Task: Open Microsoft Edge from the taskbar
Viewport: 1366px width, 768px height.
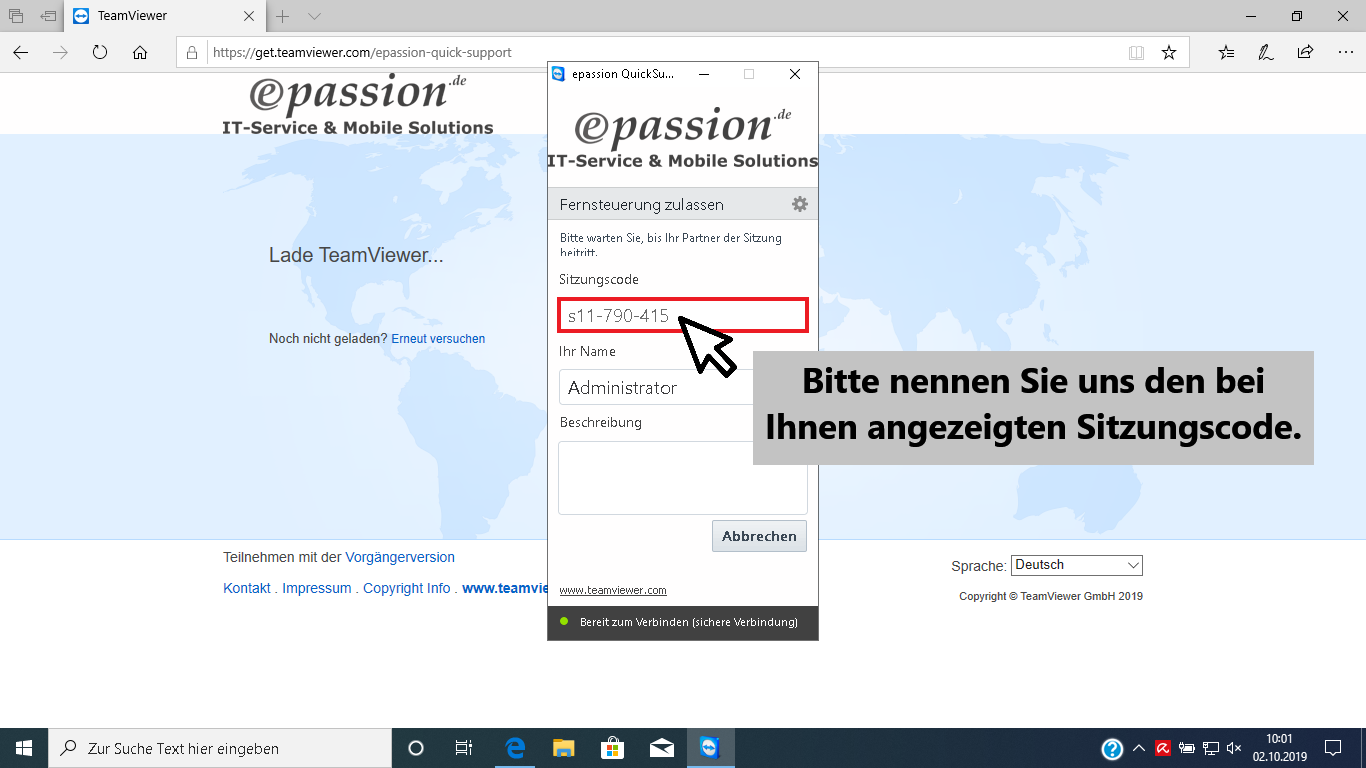Action: (515, 748)
